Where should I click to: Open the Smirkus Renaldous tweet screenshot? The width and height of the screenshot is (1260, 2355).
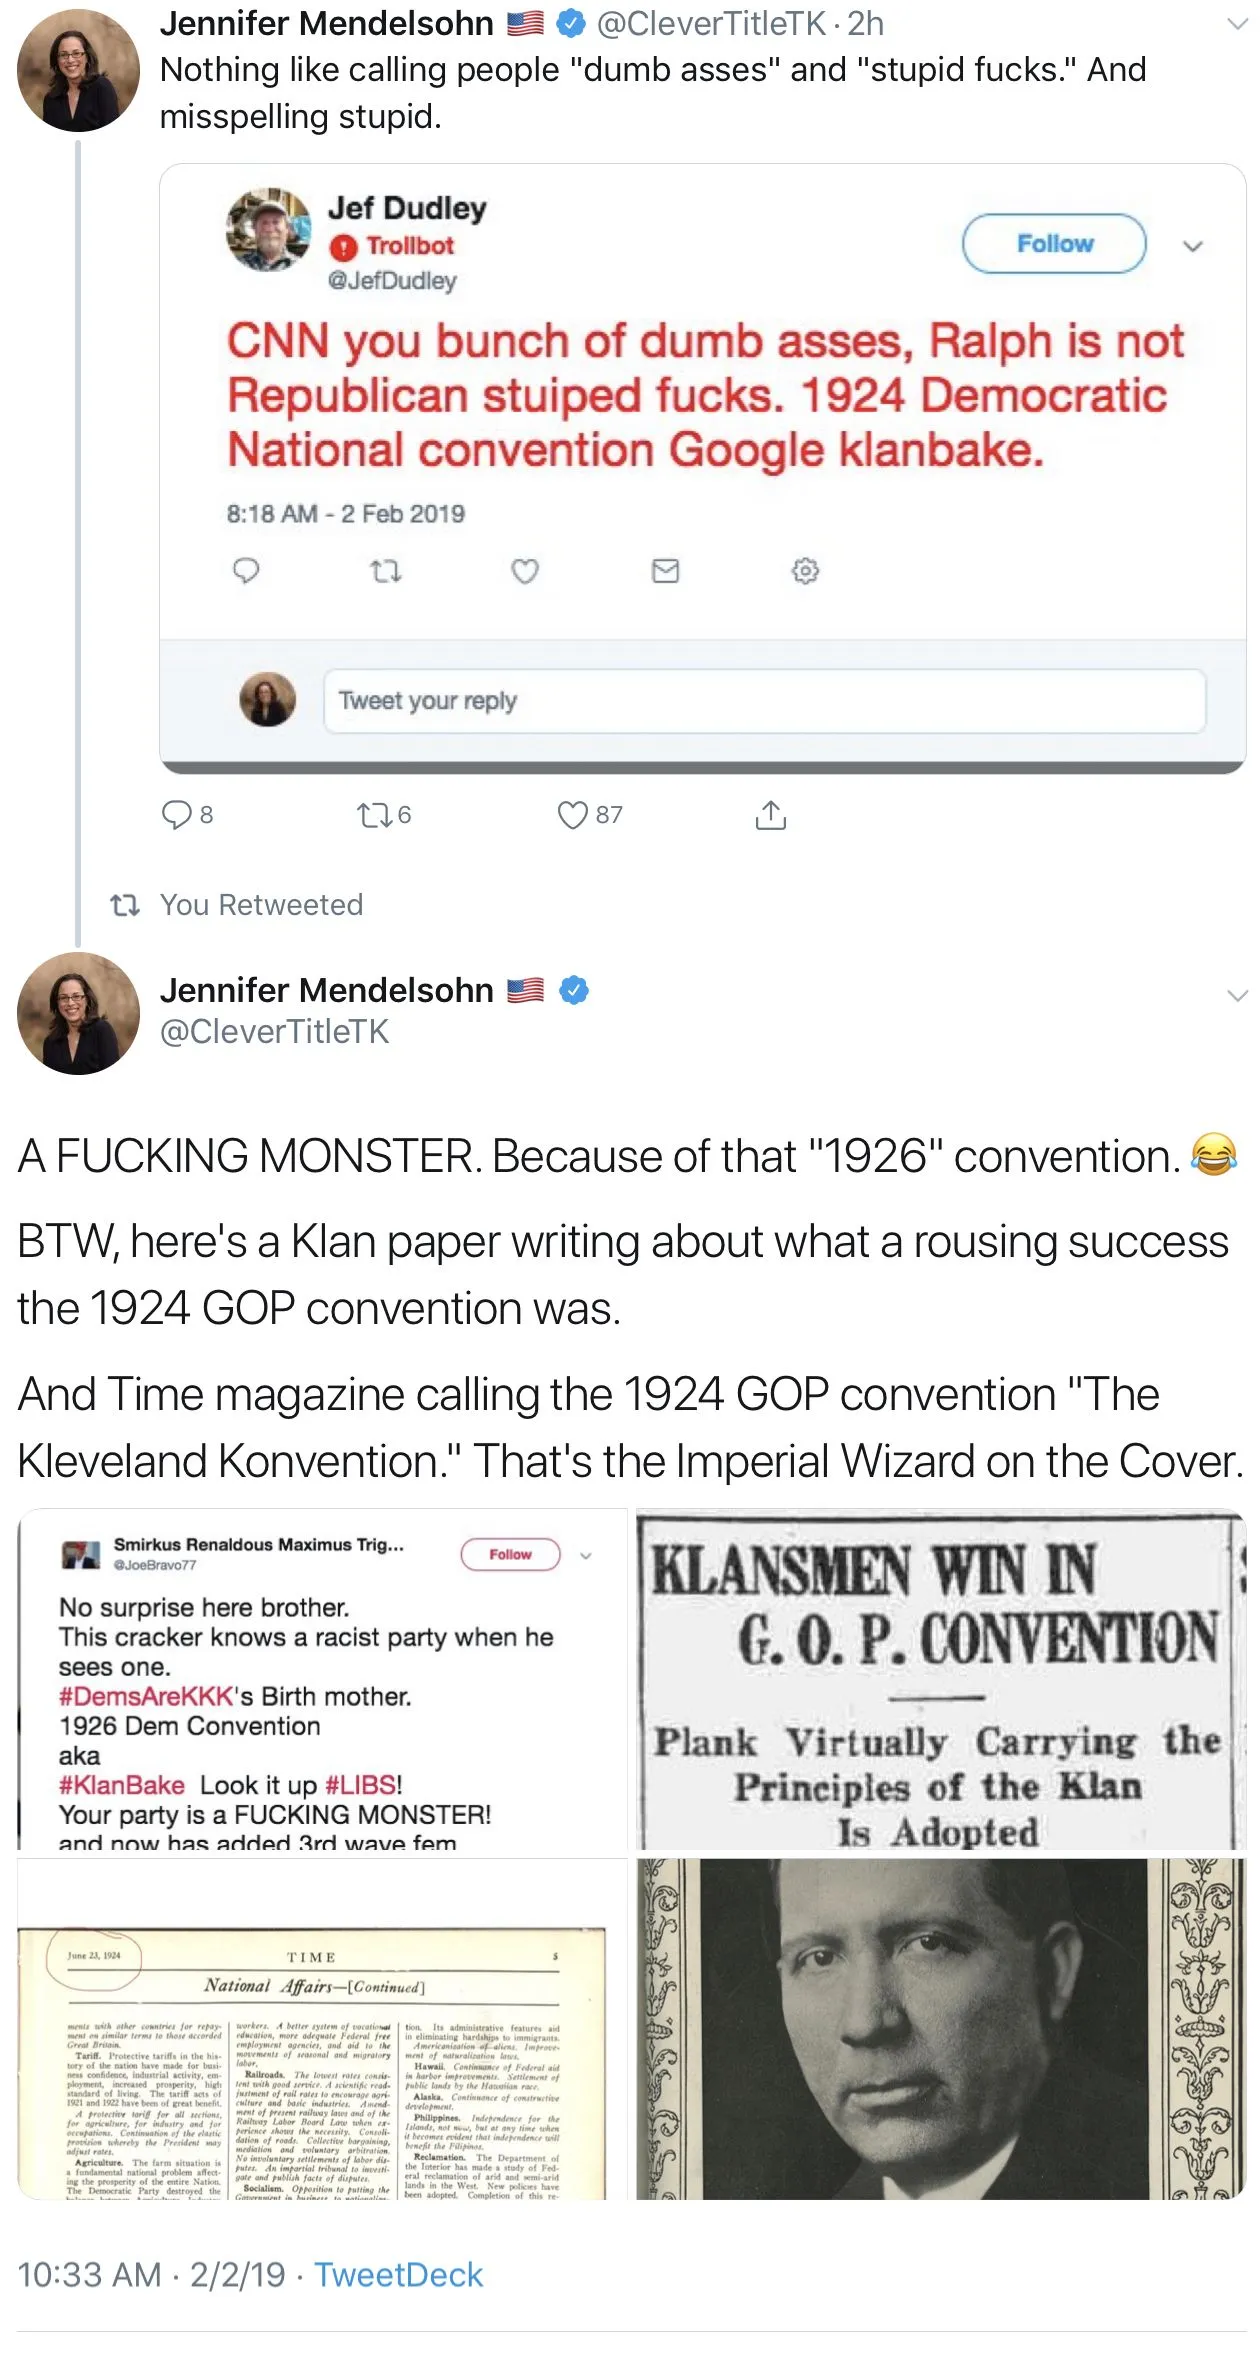[322, 1678]
